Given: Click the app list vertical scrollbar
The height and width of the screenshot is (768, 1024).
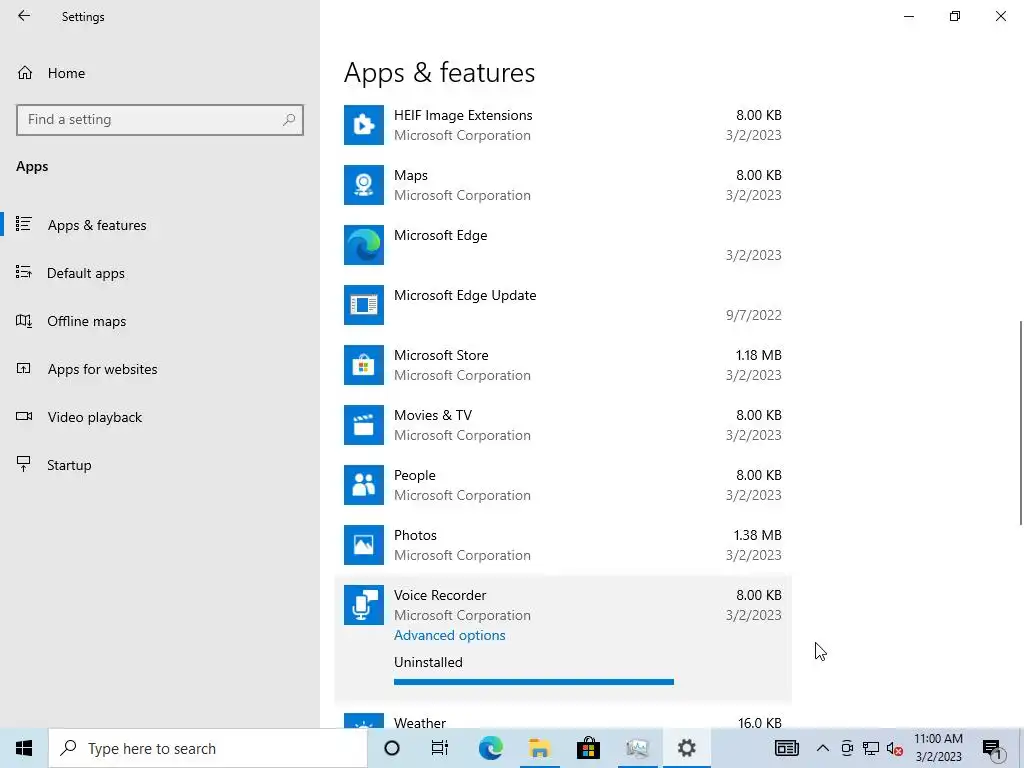Looking at the screenshot, I should (x=1021, y=422).
